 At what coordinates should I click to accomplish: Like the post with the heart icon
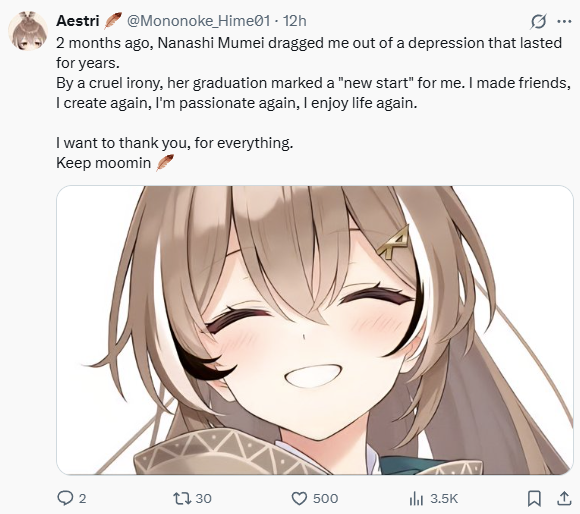[299, 498]
